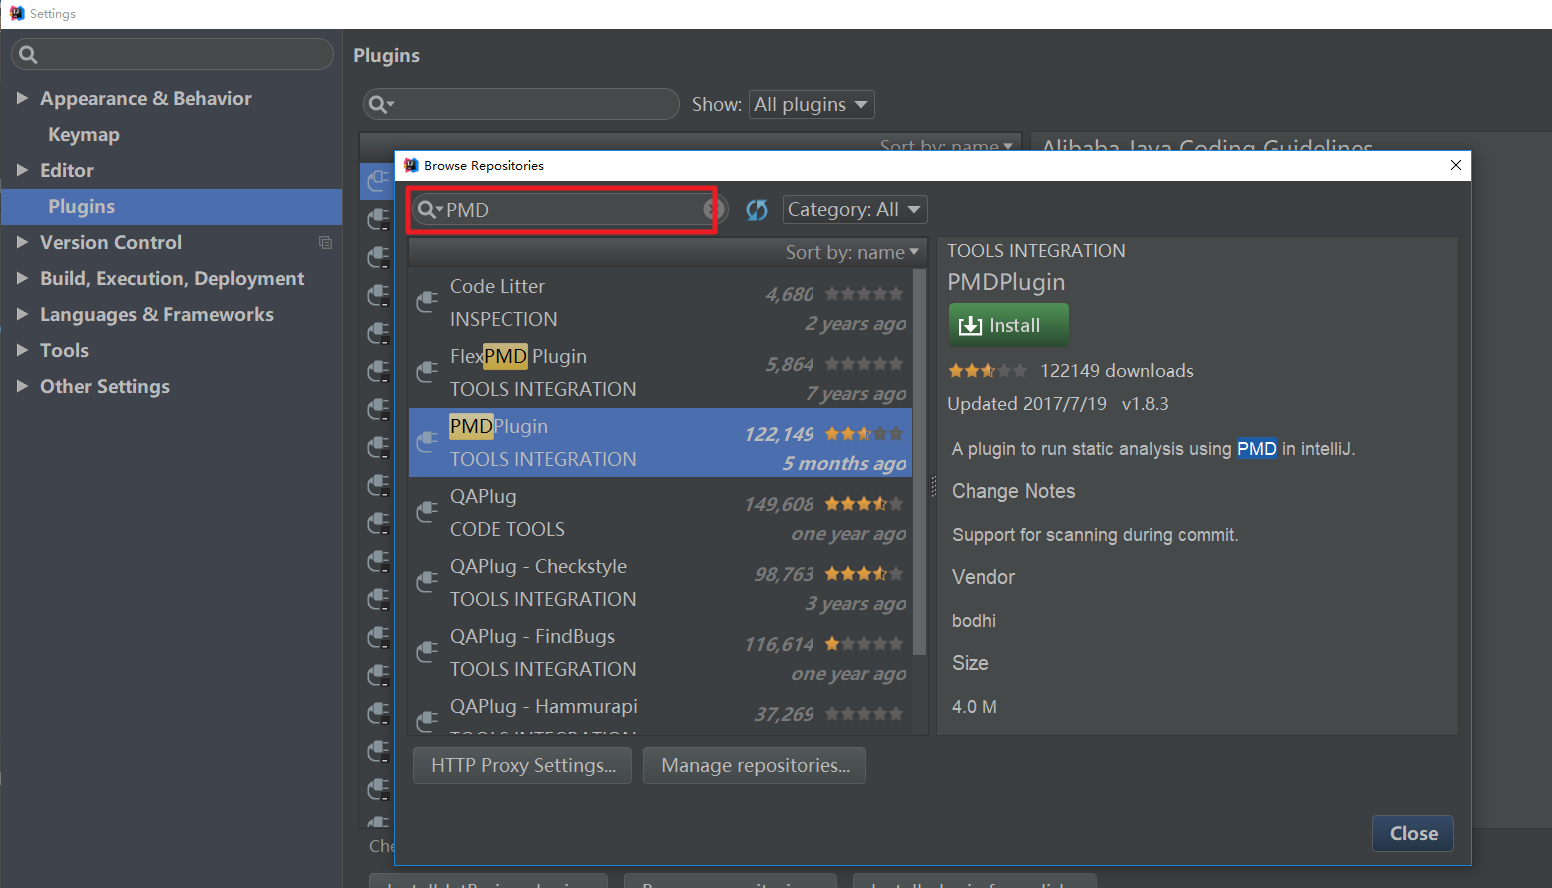The width and height of the screenshot is (1552, 888).
Task: Open HTTP Proxy Settings
Action: 522,765
